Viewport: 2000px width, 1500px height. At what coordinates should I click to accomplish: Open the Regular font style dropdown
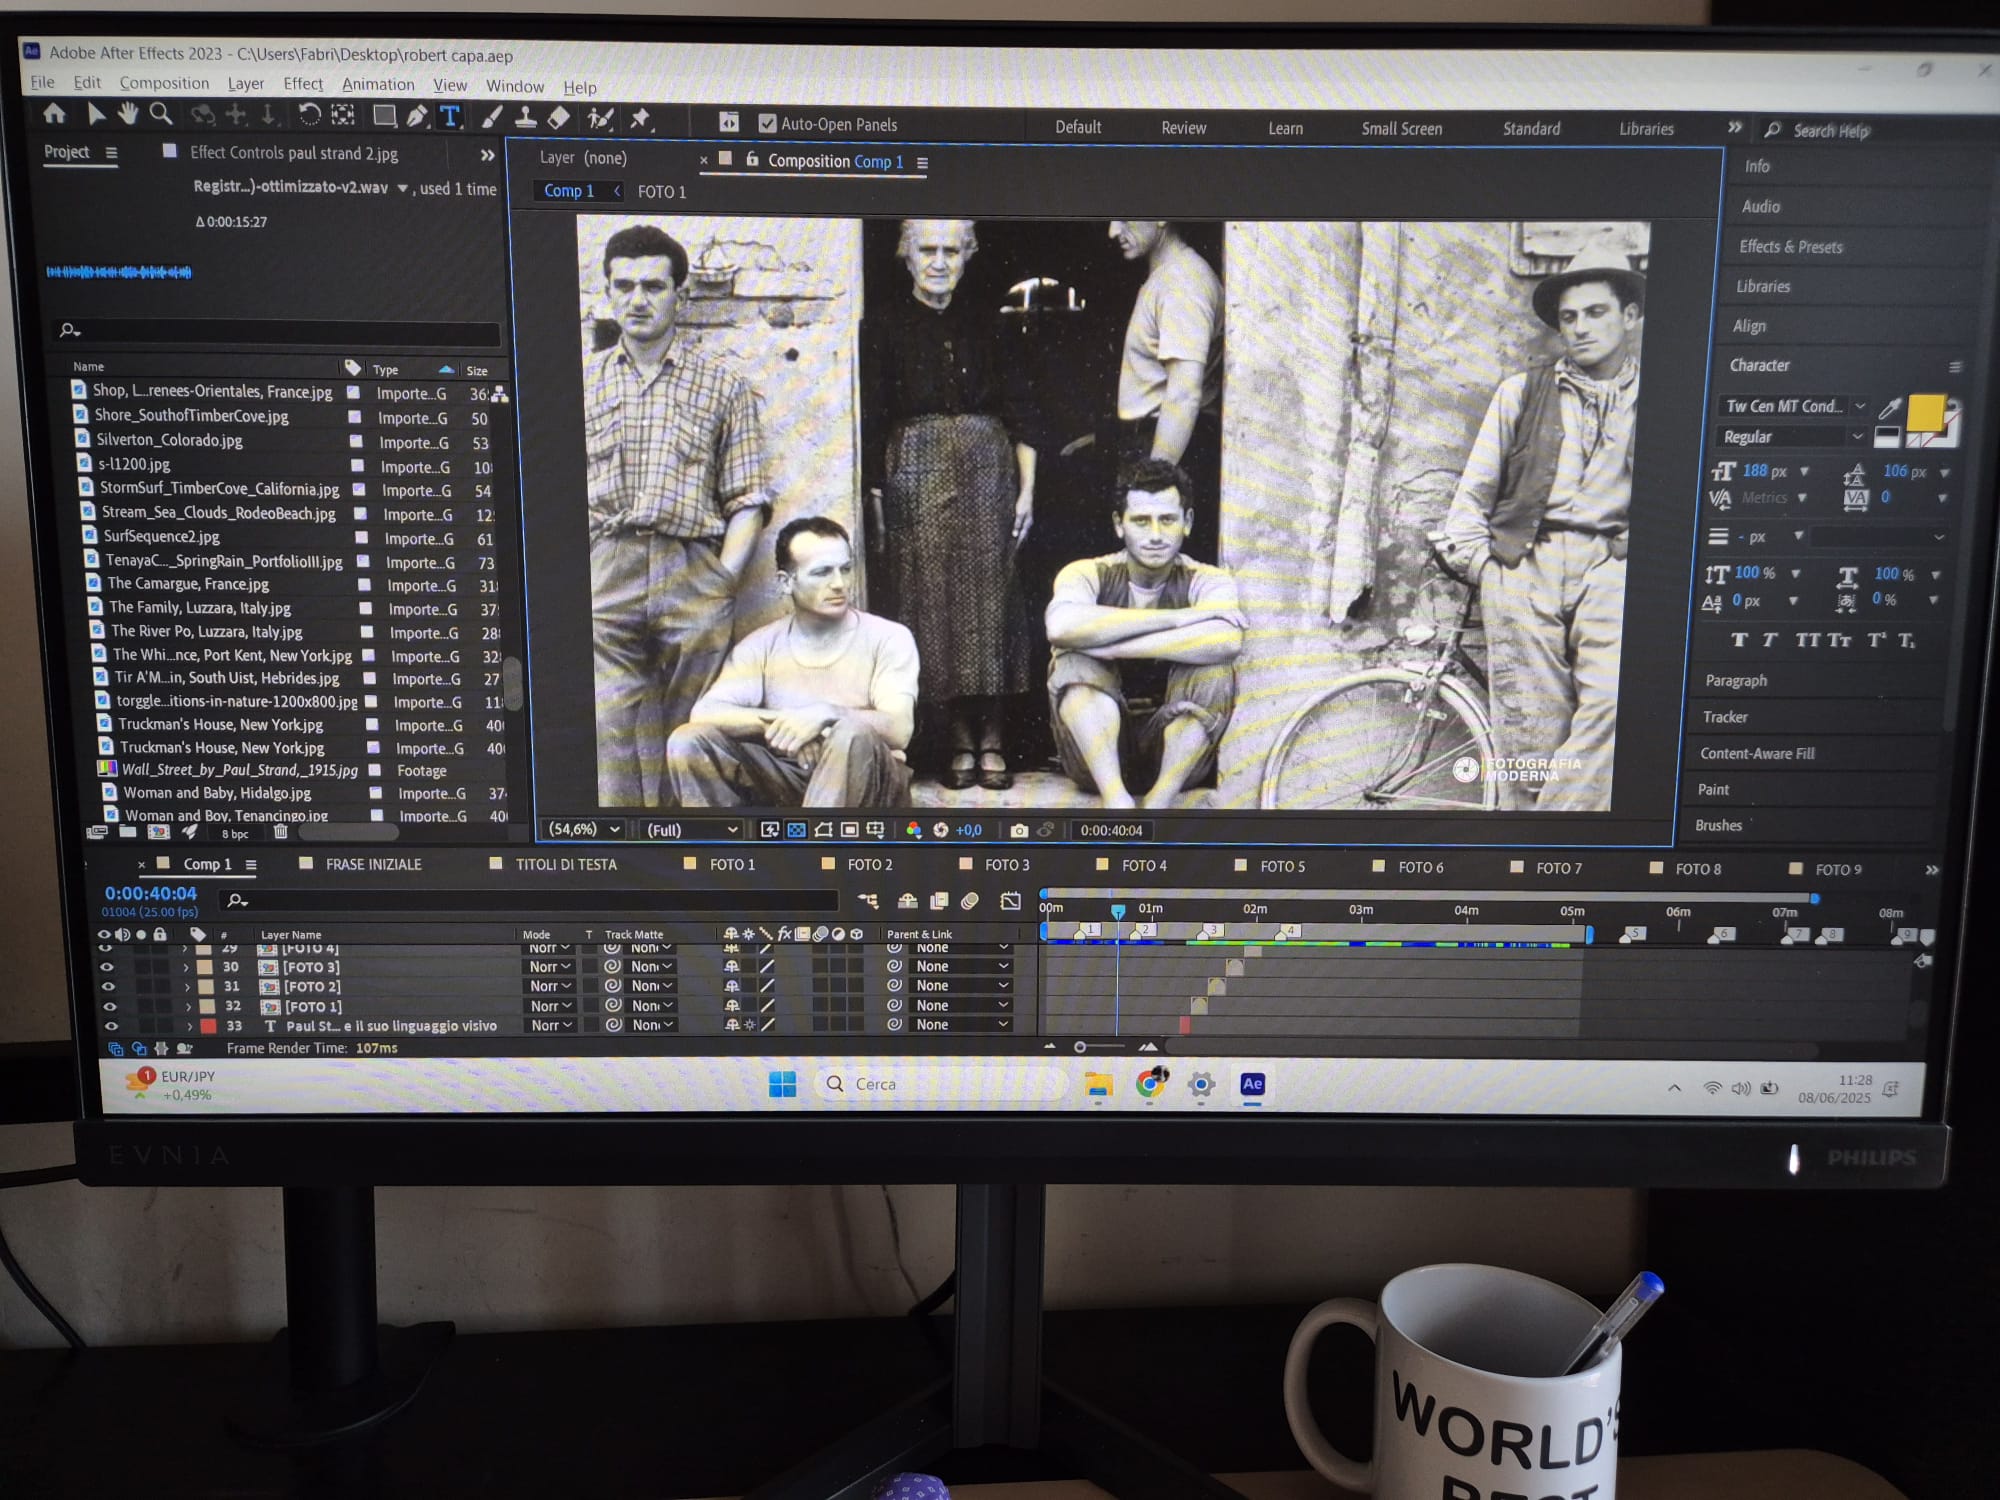1792,437
